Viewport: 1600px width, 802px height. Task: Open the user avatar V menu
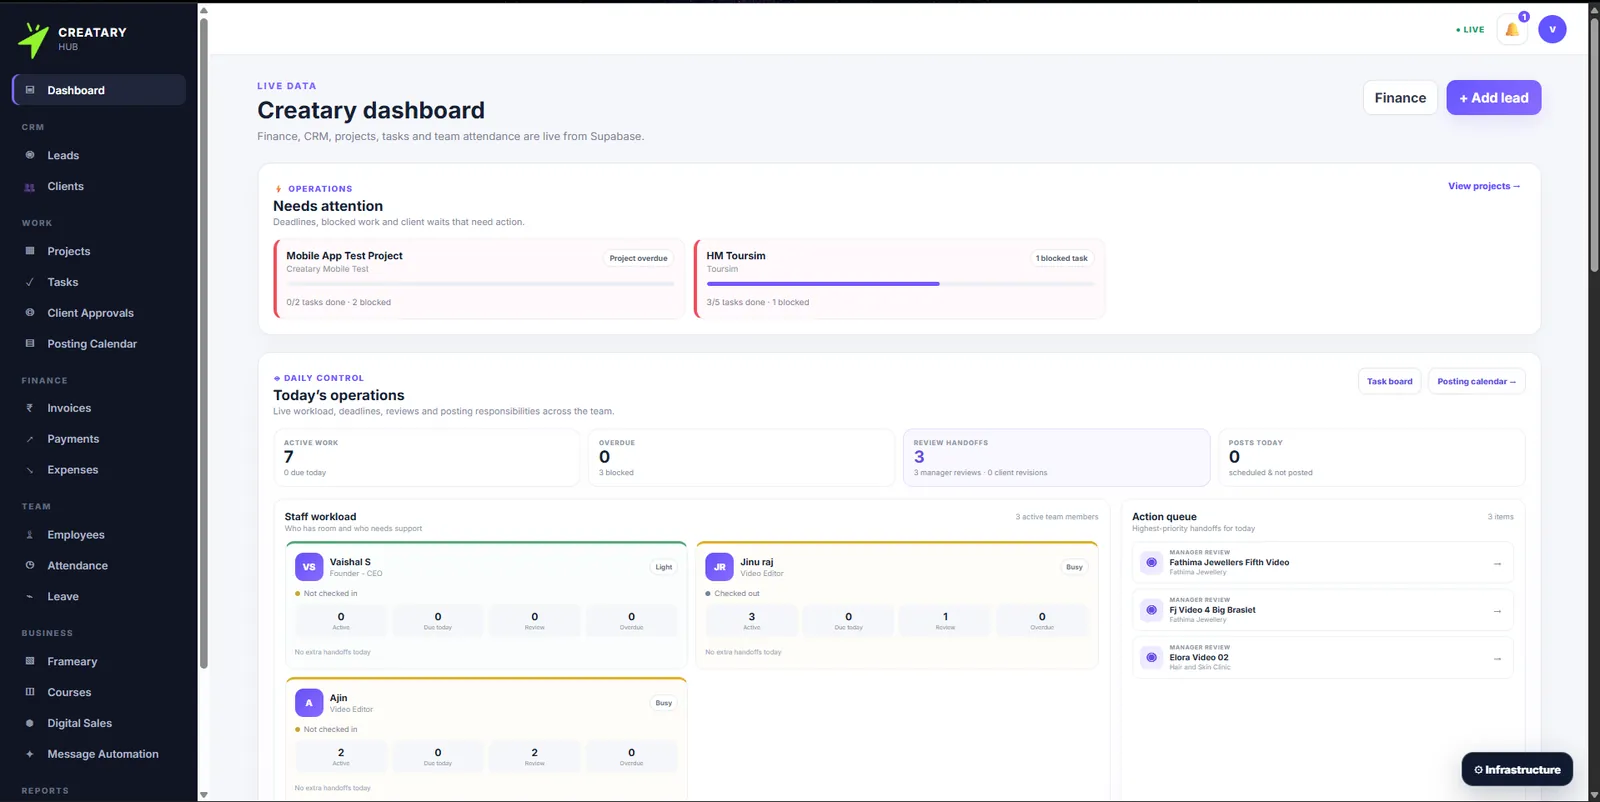(1552, 30)
